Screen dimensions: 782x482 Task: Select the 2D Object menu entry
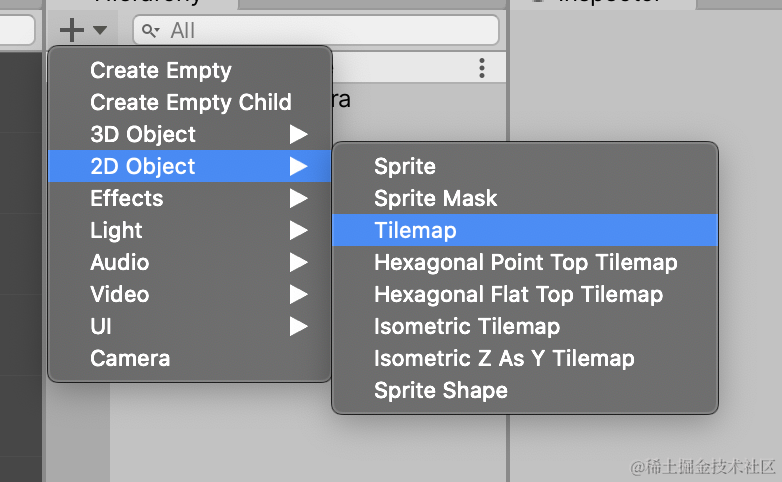190,166
